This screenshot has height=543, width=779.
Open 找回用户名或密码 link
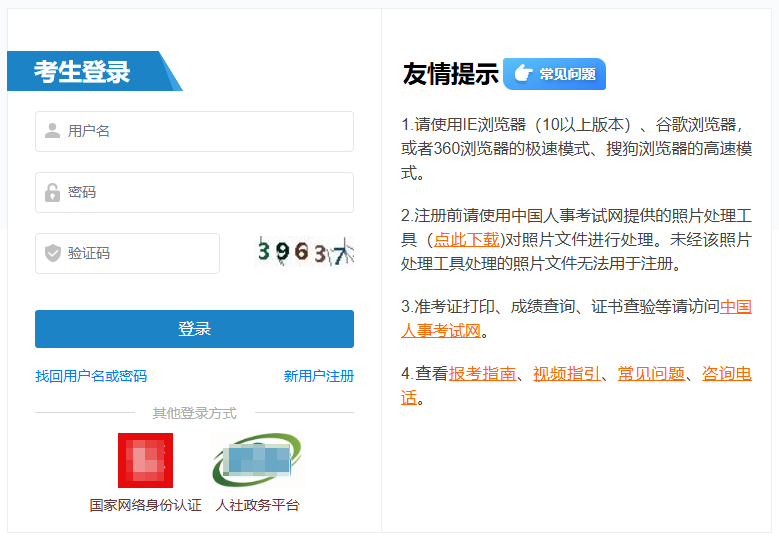coord(91,376)
